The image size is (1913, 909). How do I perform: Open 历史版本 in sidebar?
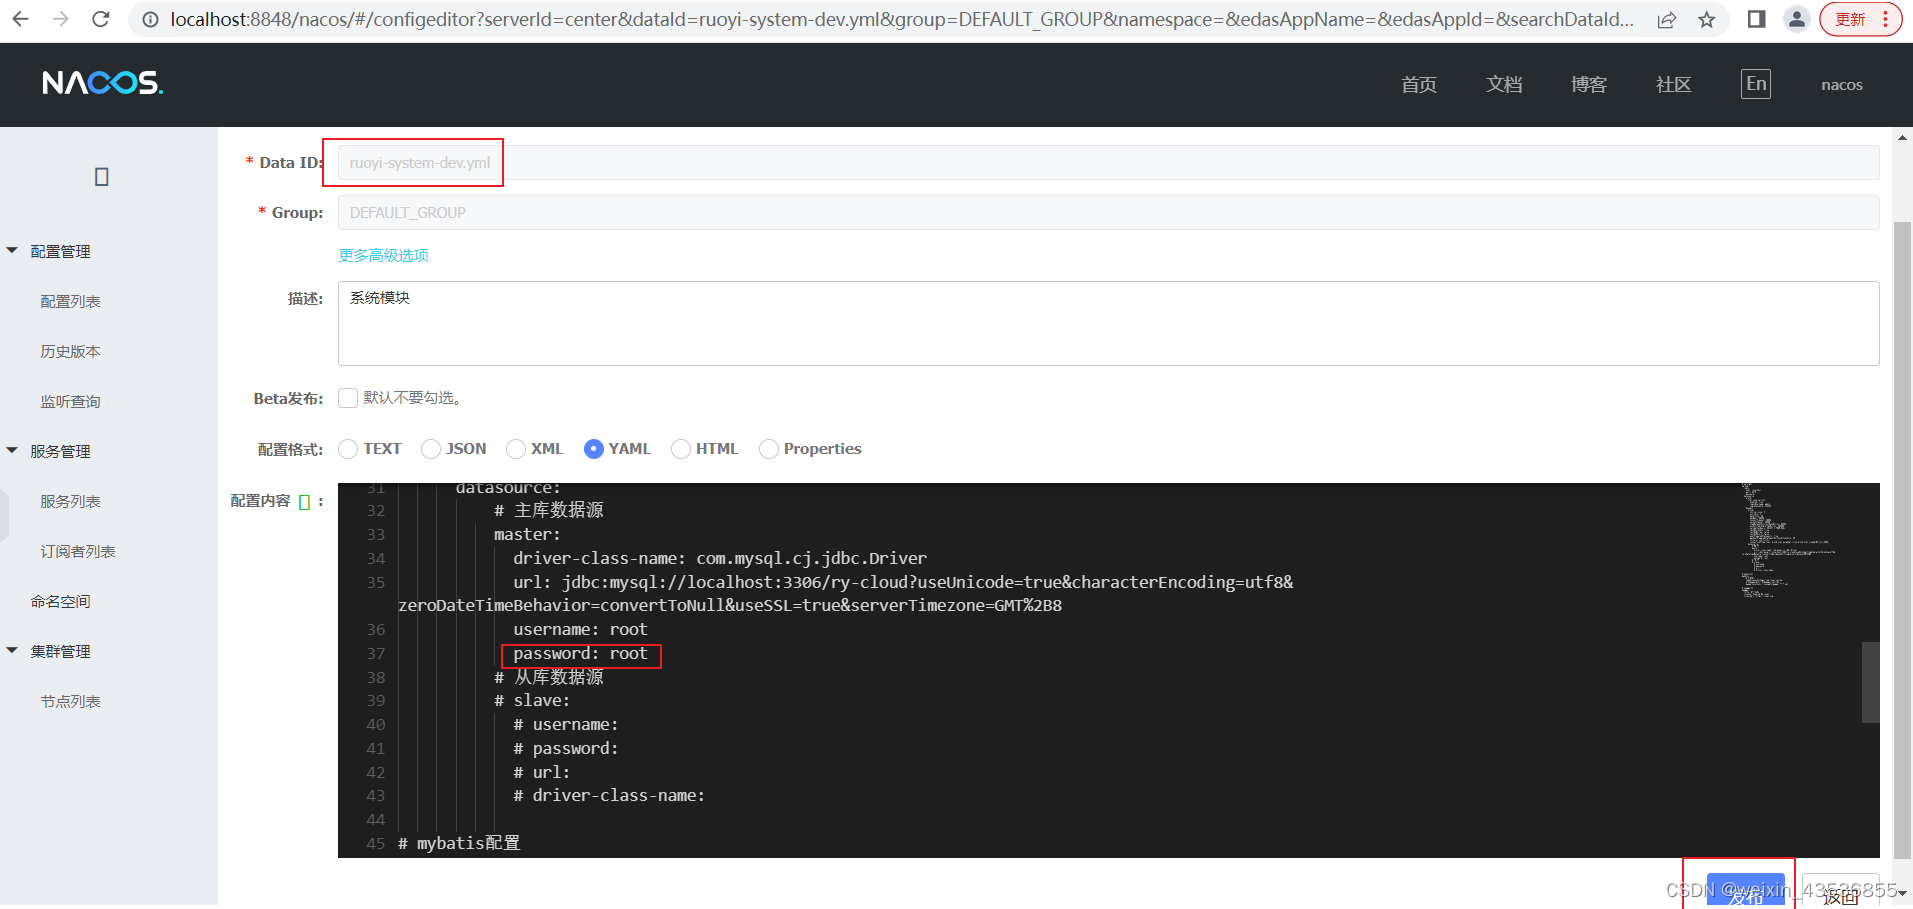click(x=70, y=352)
